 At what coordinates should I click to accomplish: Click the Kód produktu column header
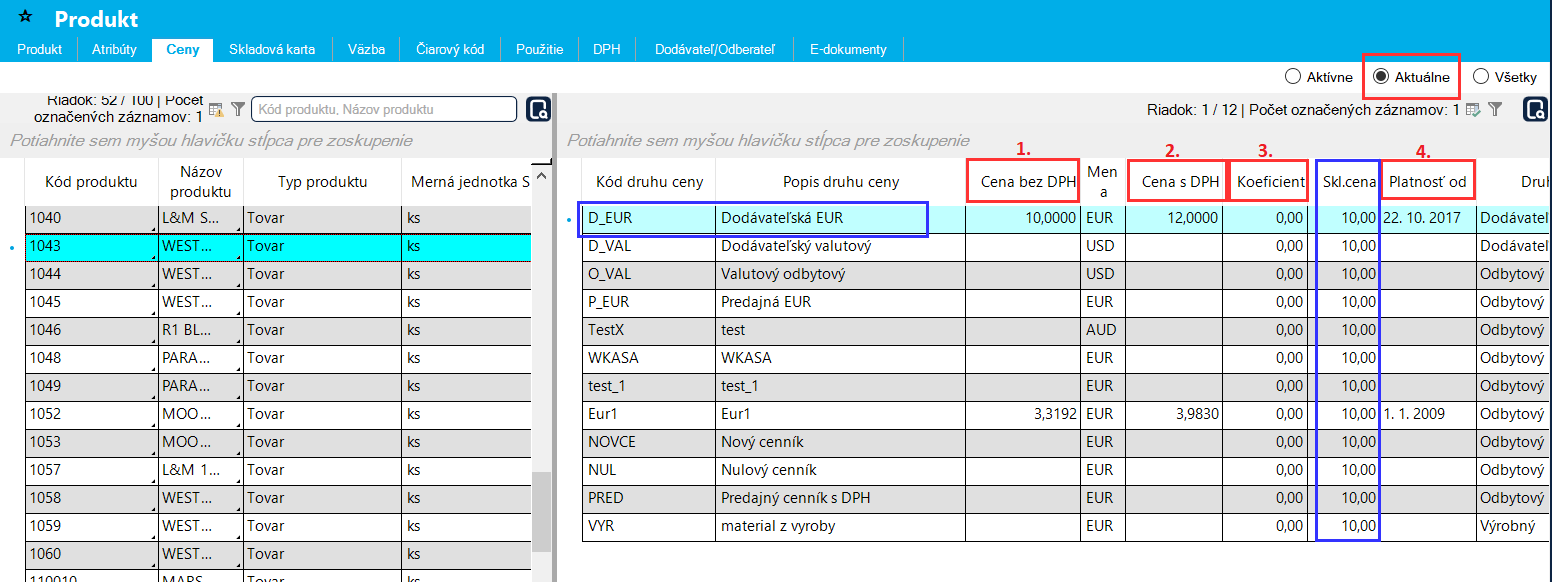[91, 182]
